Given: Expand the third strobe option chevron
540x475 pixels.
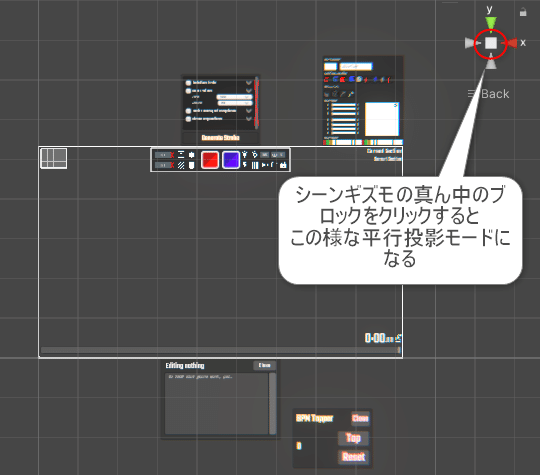Looking at the screenshot, I should tap(249, 111).
